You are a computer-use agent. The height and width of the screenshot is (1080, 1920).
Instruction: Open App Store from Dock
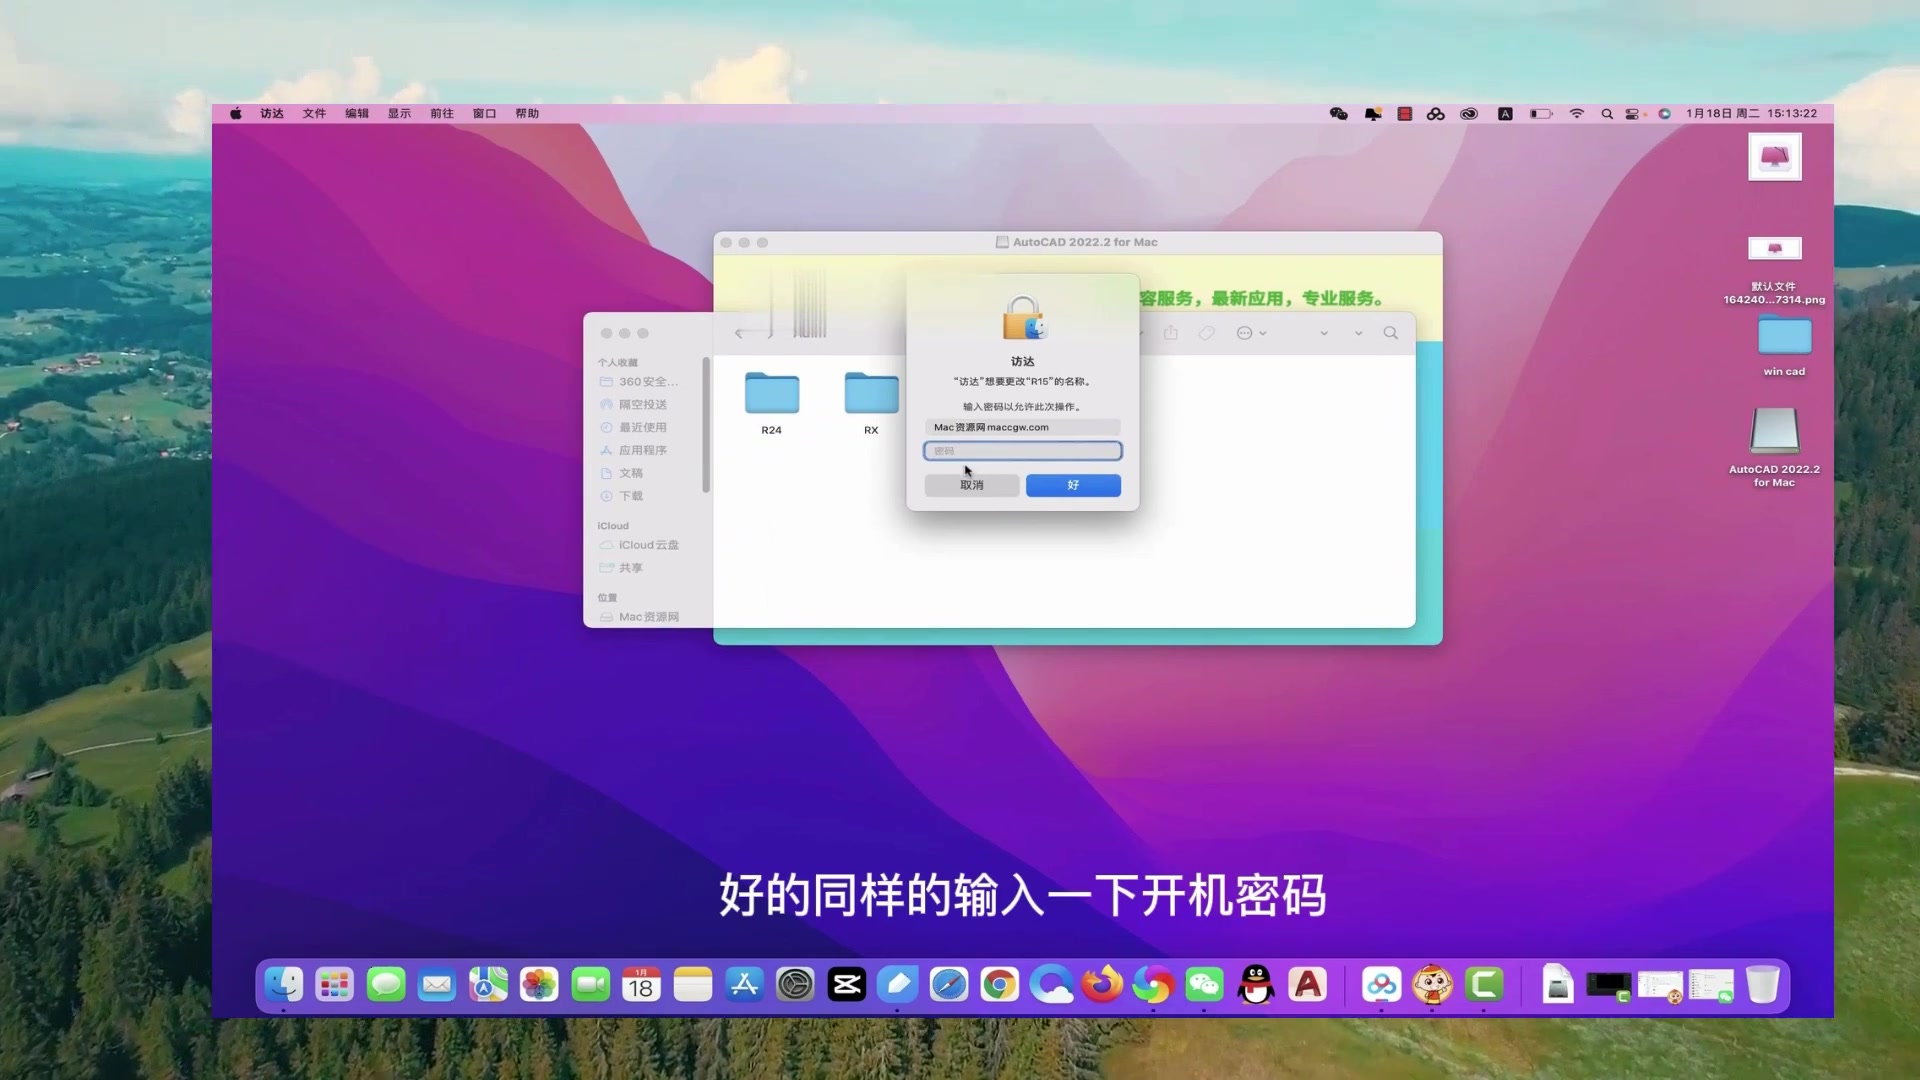point(744,985)
